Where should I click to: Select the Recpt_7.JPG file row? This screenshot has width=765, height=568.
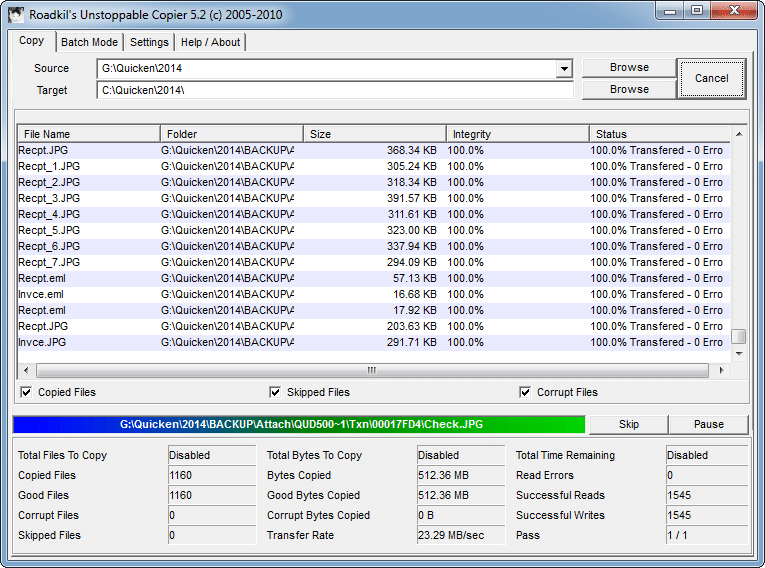[x=374, y=263]
